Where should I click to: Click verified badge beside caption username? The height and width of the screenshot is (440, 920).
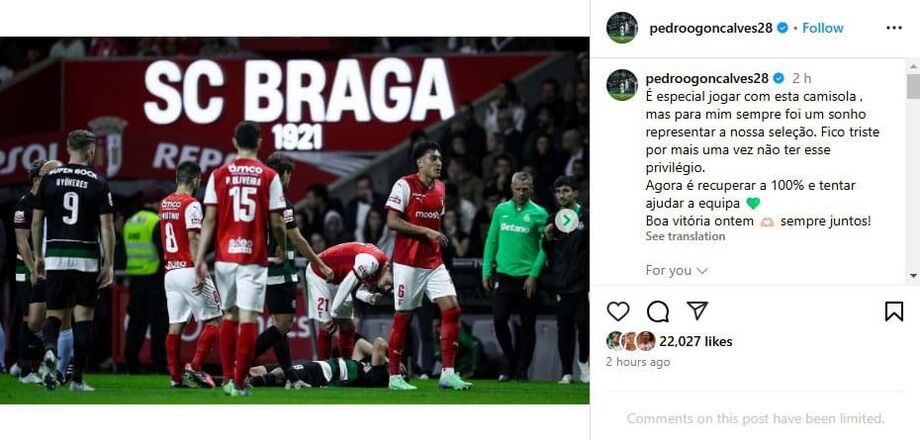(778, 78)
